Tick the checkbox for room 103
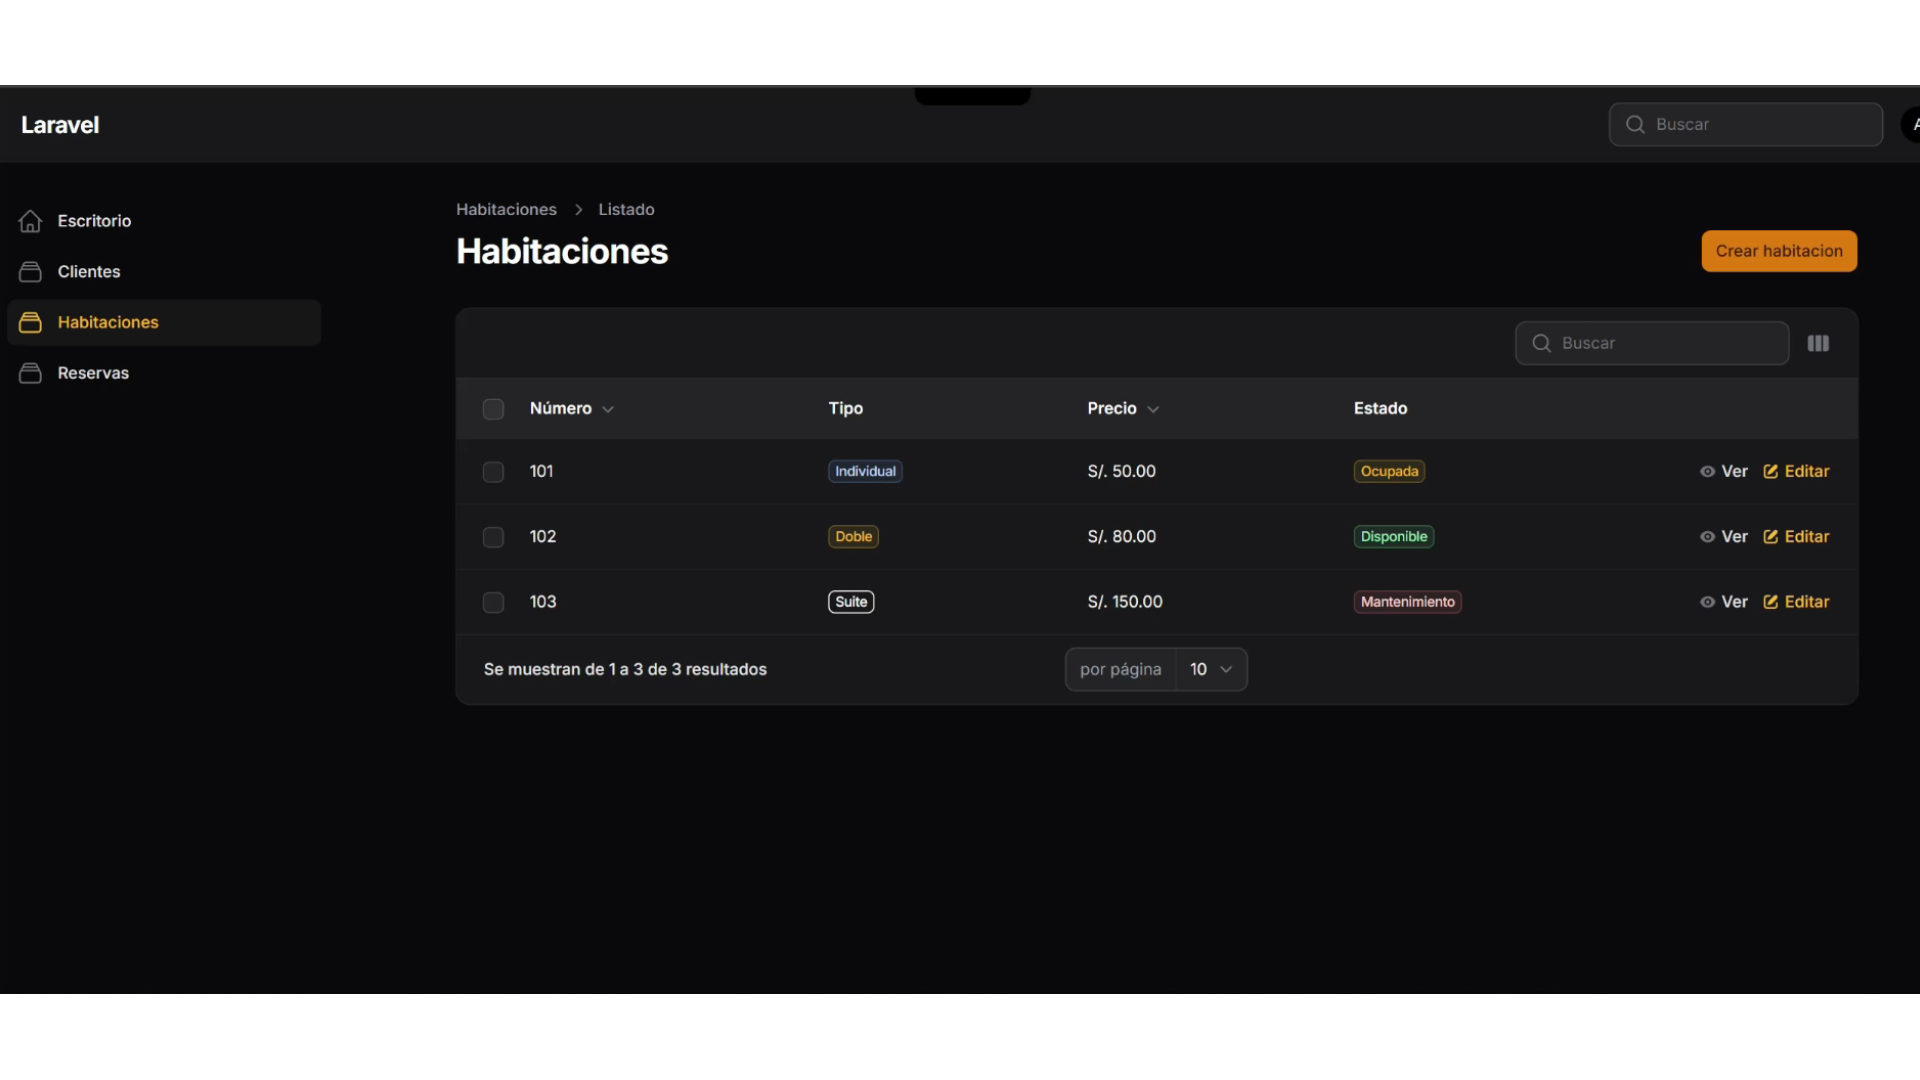Image resolution: width=1920 pixels, height=1080 pixels. [493, 602]
